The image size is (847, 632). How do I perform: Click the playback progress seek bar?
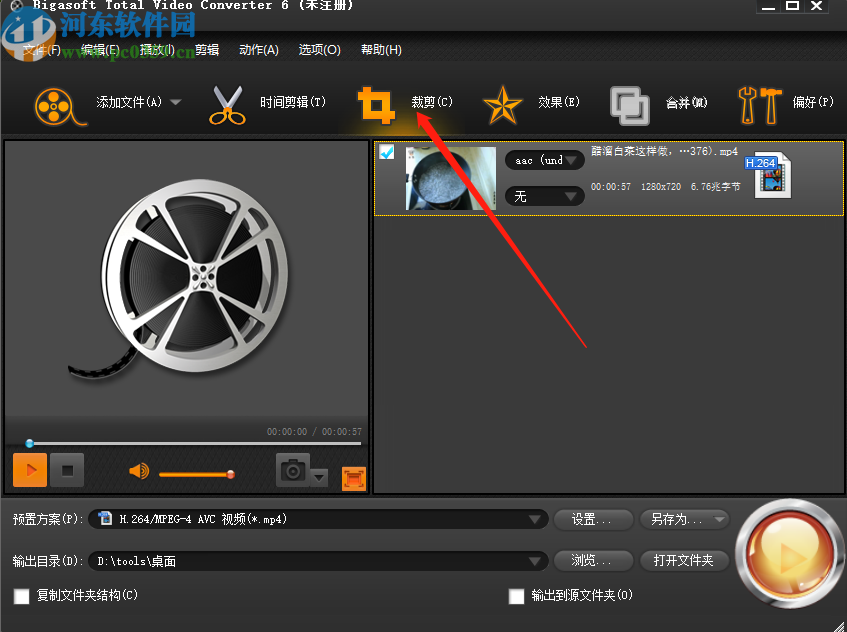[x=194, y=443]
